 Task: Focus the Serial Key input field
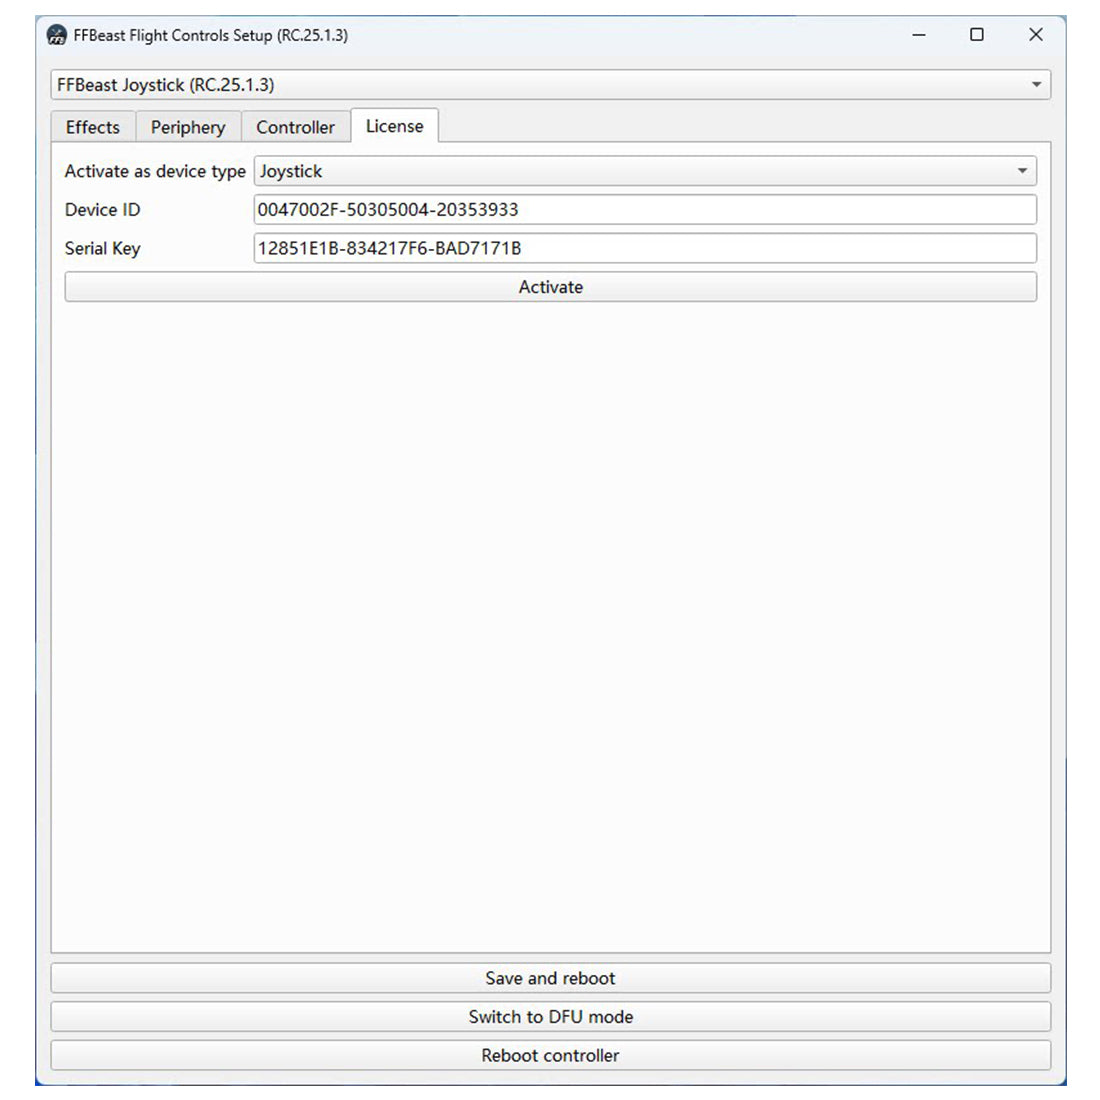[x=645, y=248]
